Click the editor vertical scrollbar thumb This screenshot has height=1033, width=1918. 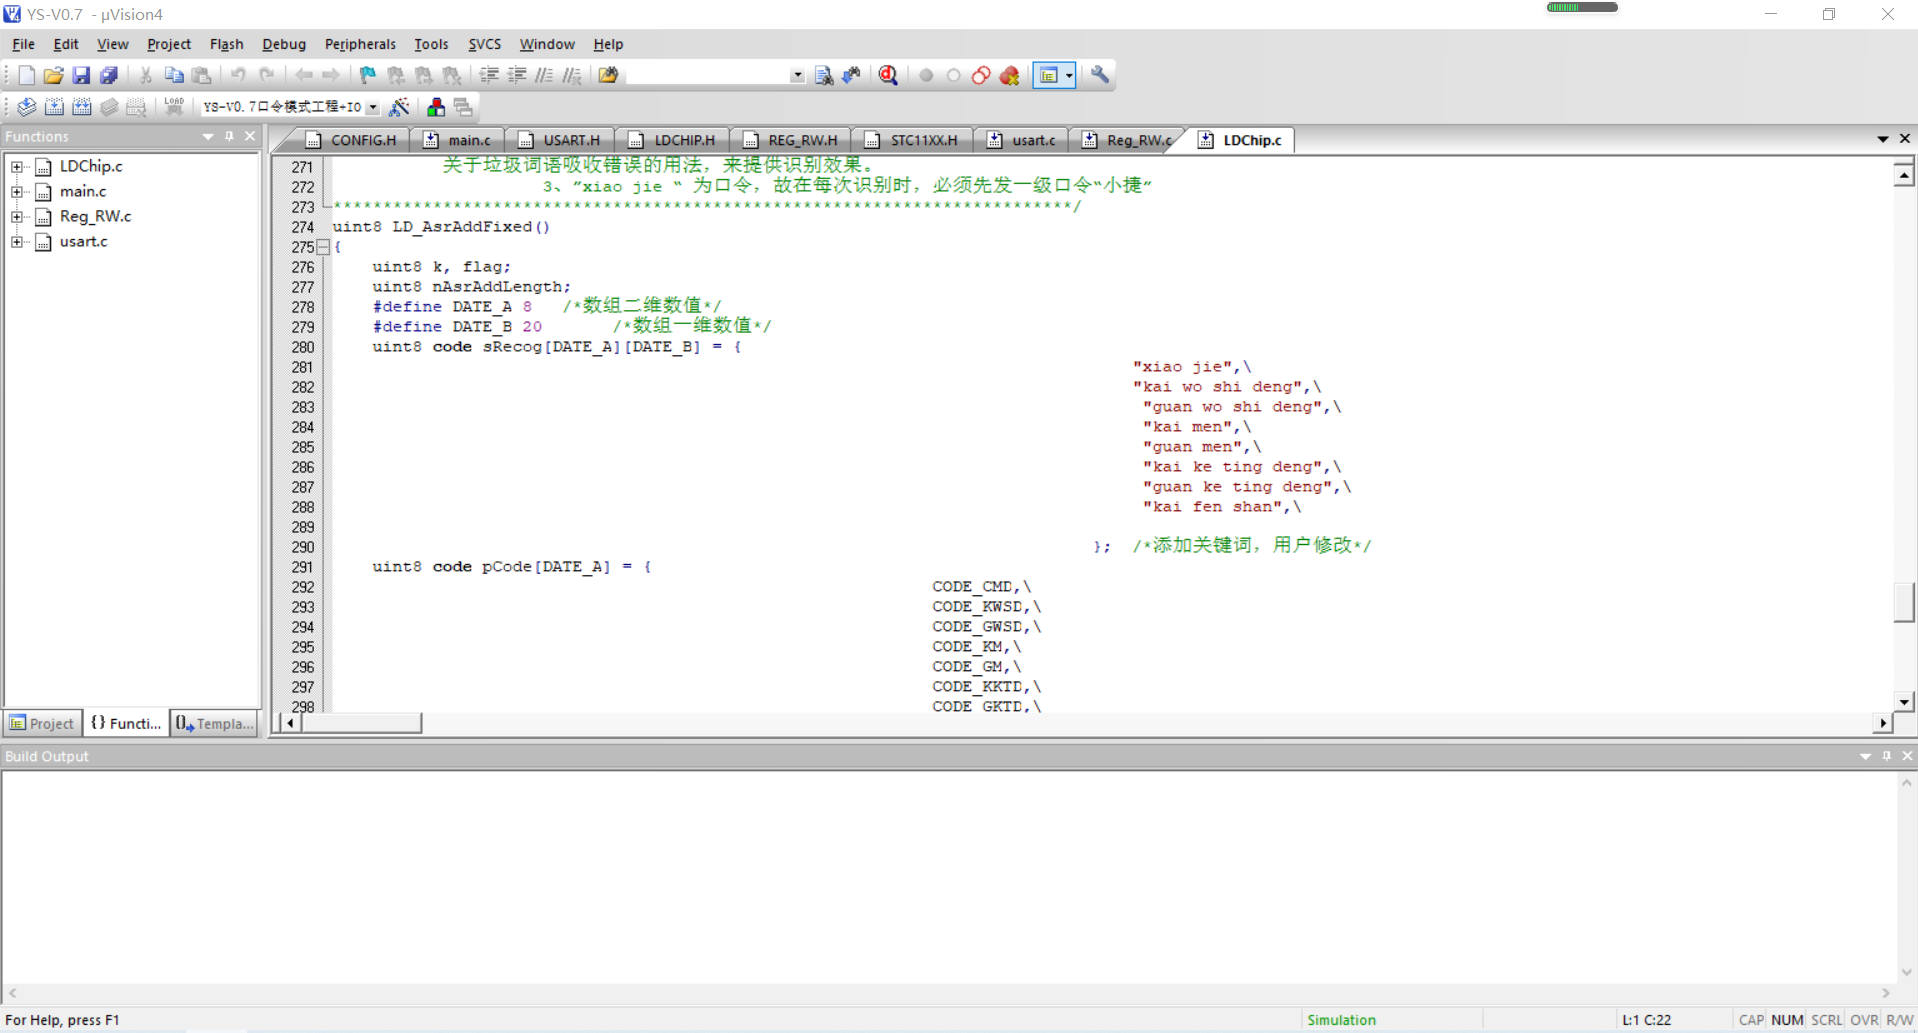coord(1904,602)
